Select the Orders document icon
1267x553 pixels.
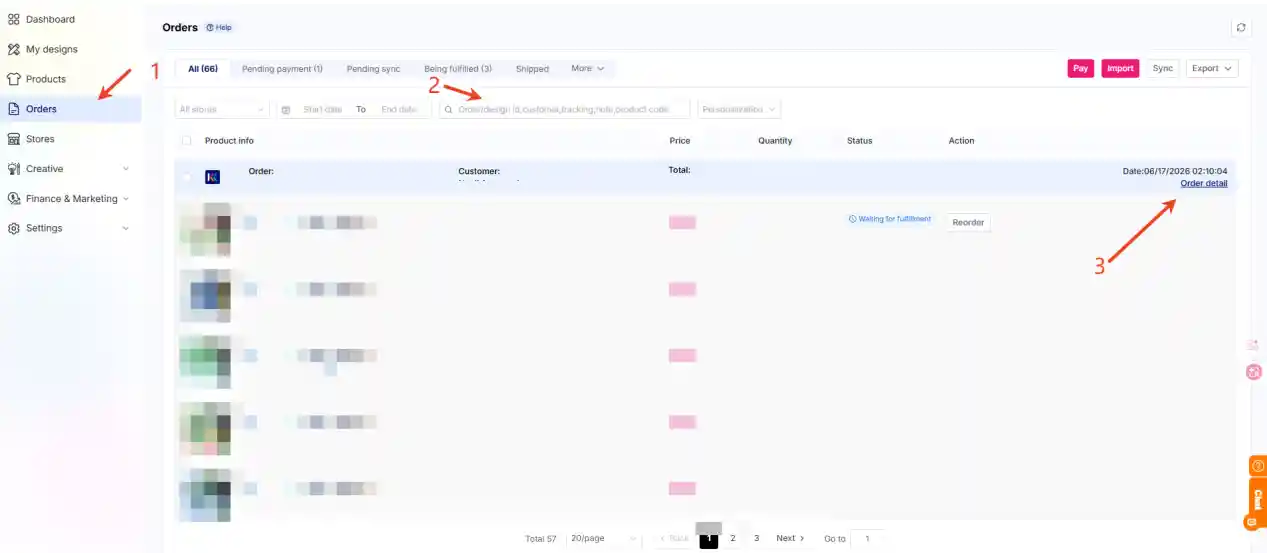pos(14,109)
